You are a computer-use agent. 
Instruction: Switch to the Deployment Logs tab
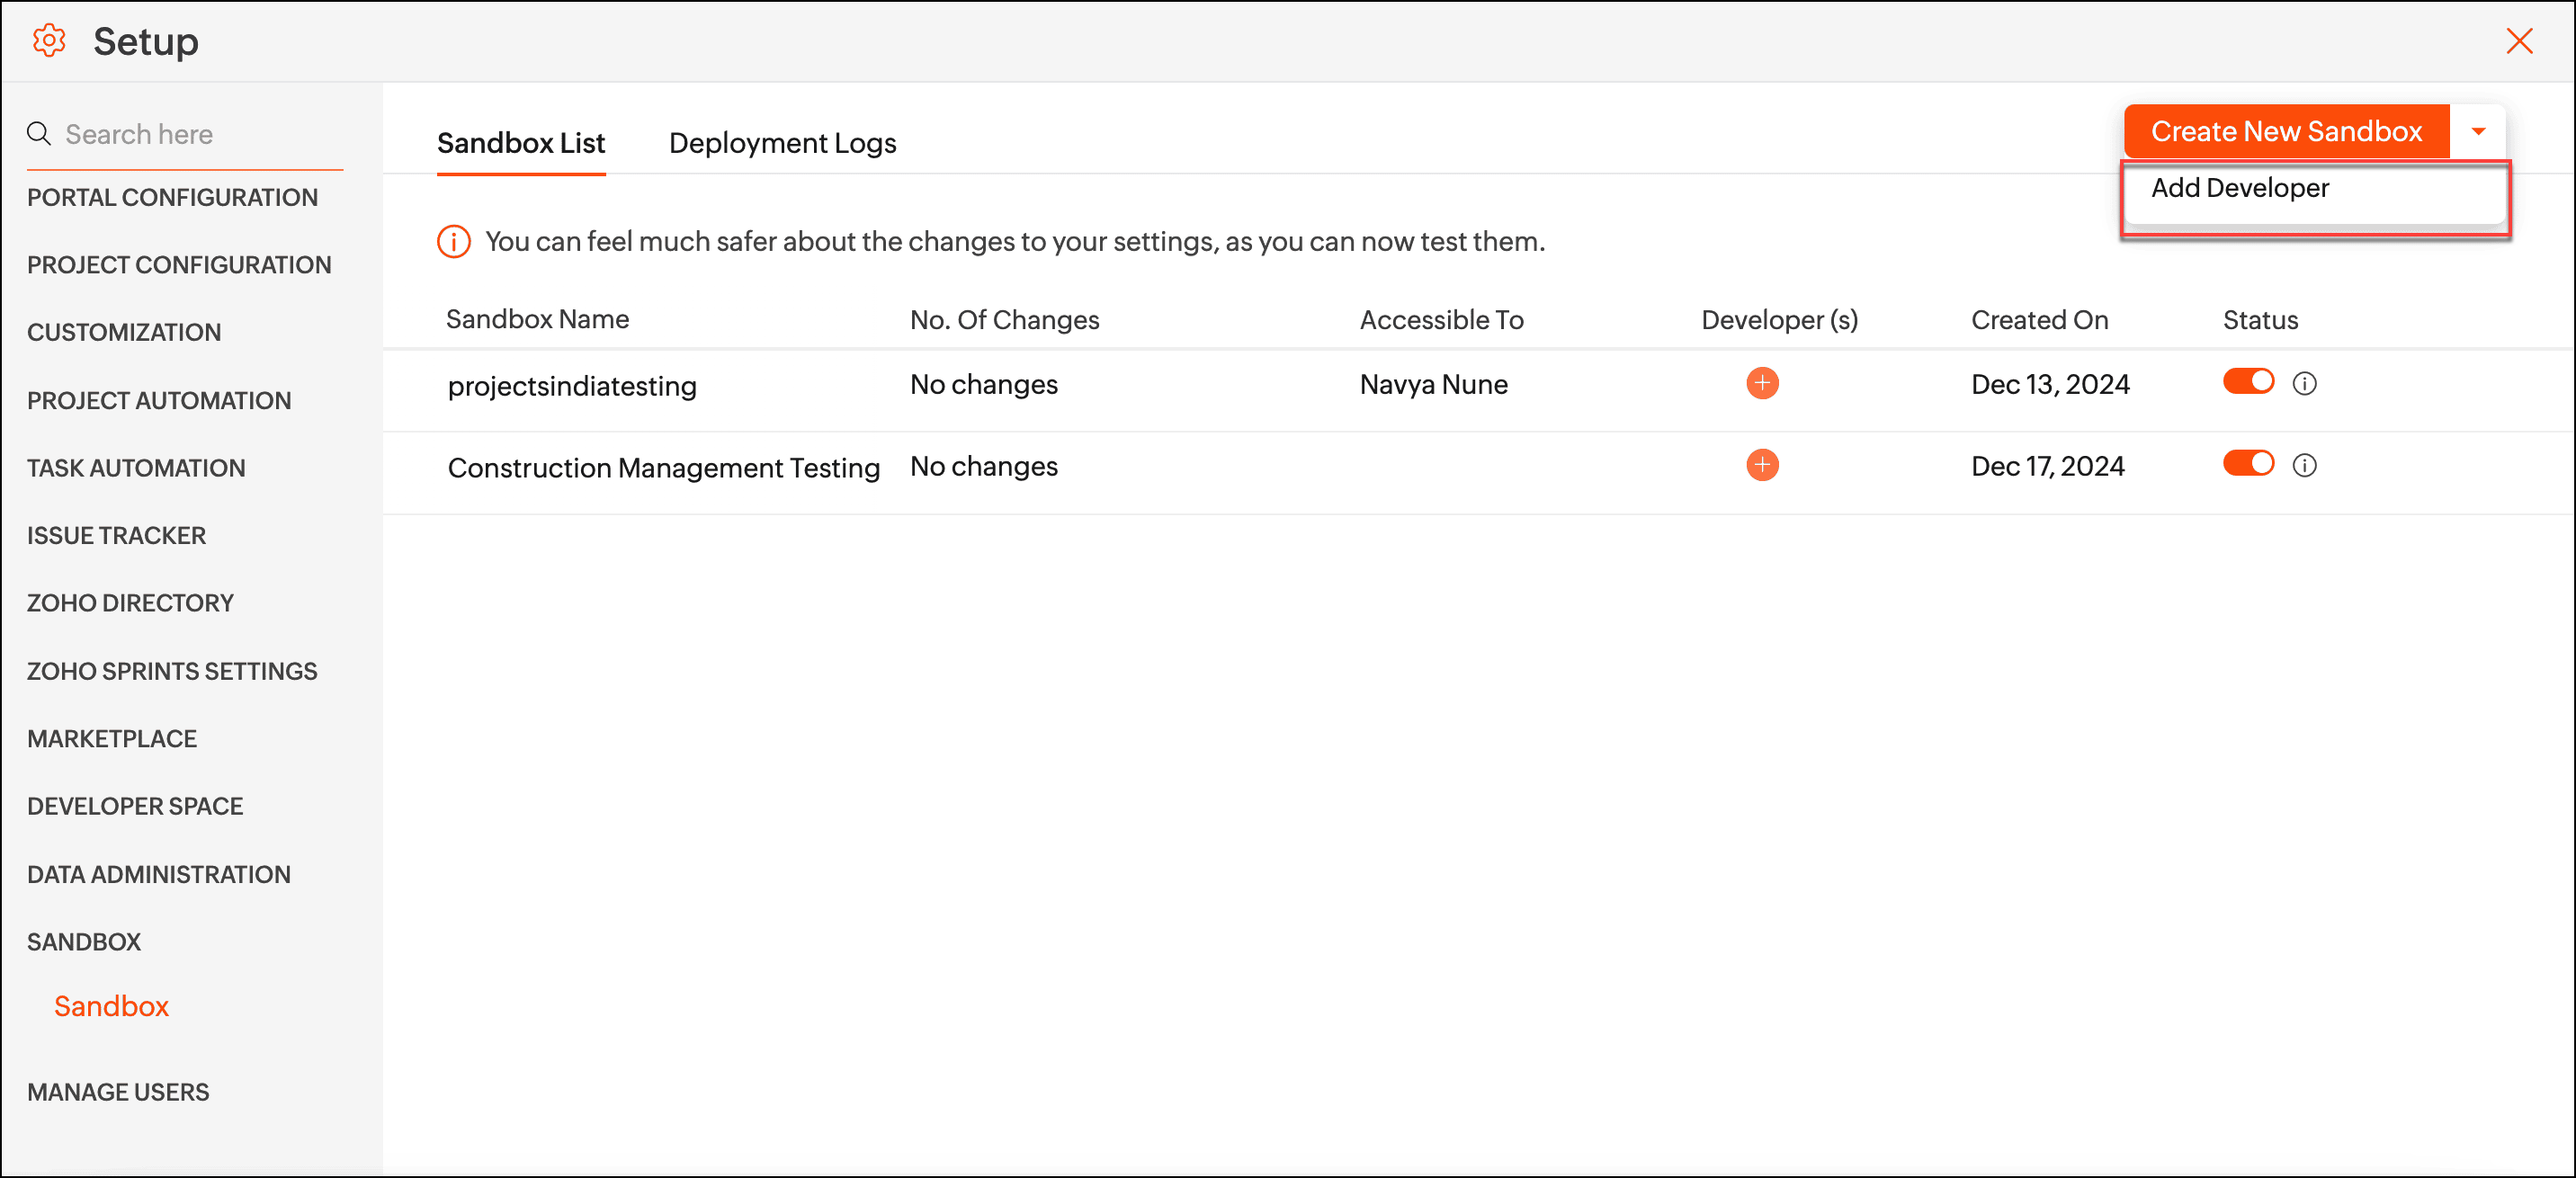pyautogui.click(x=782, y=143)
